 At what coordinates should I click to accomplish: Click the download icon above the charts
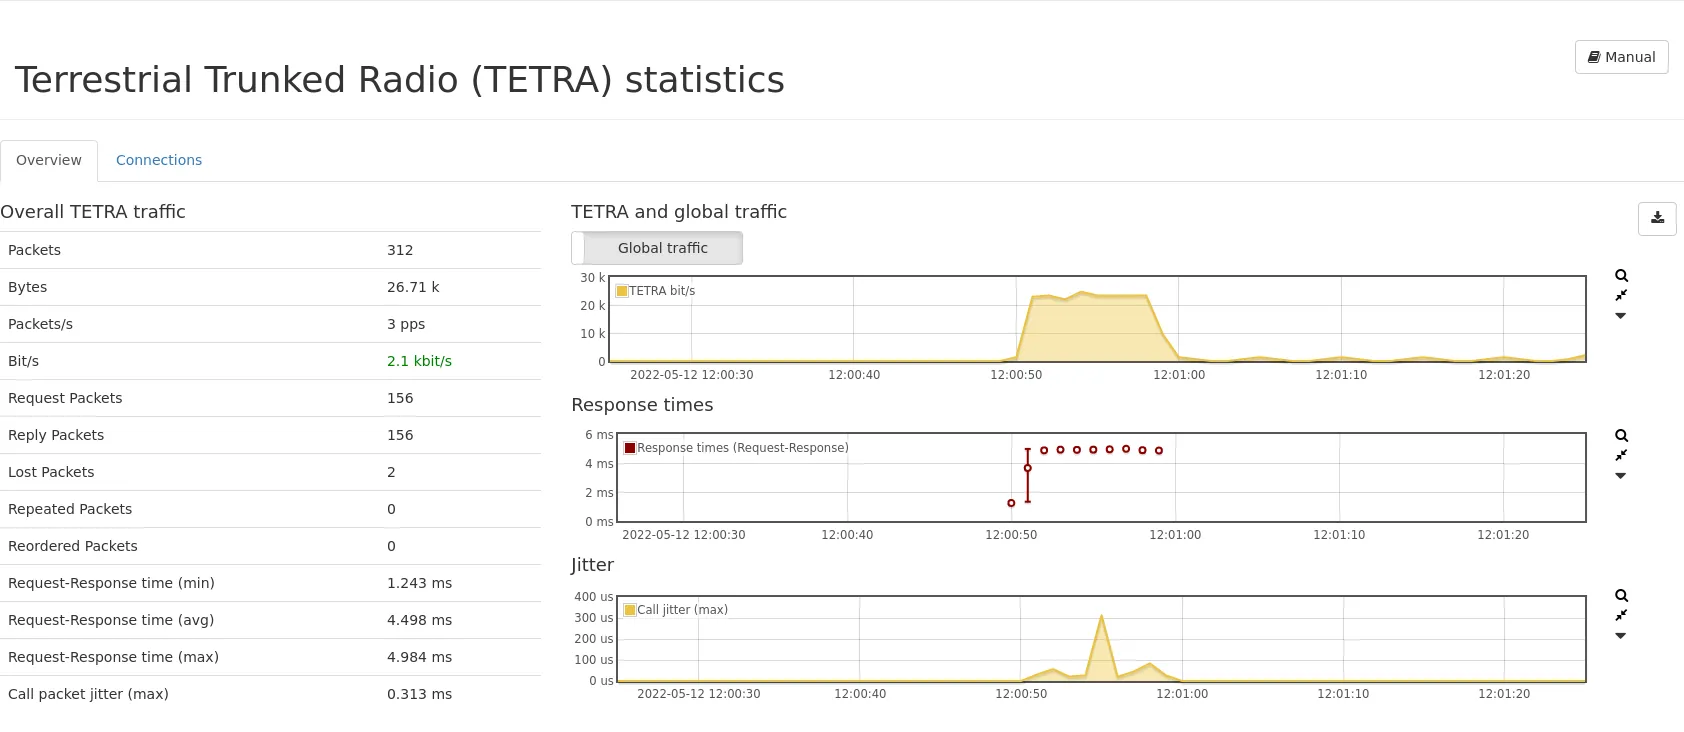point(1657,218)
